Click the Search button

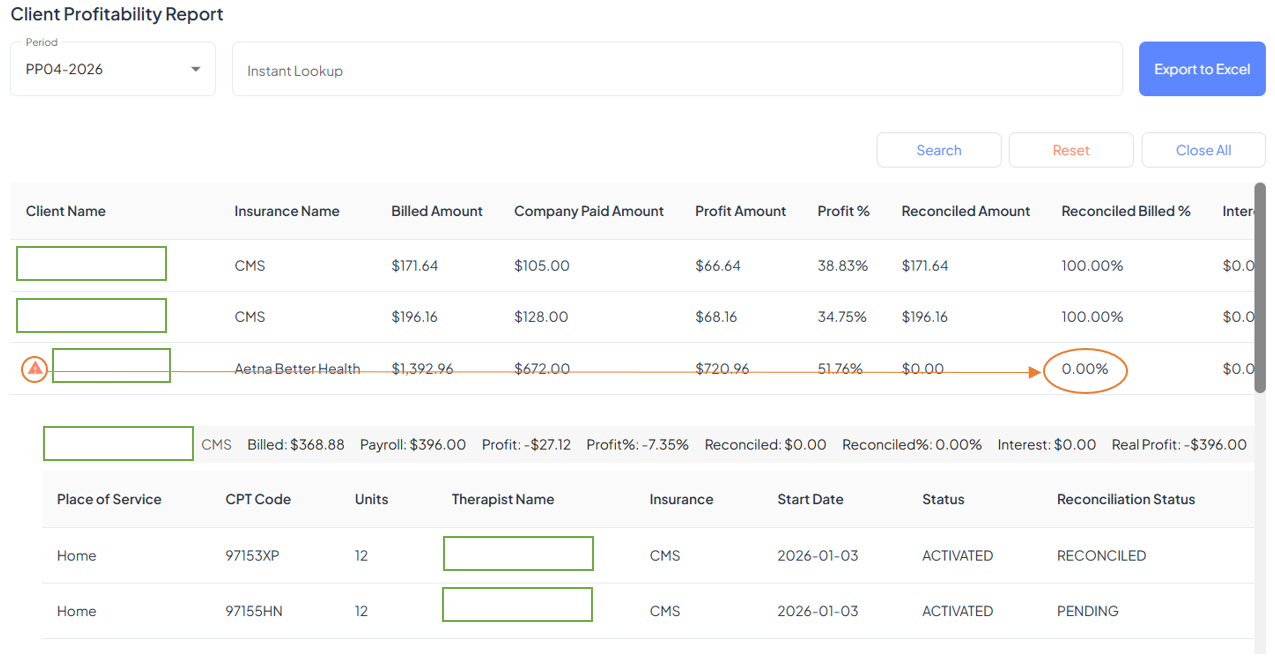click(x=938, y=149)
